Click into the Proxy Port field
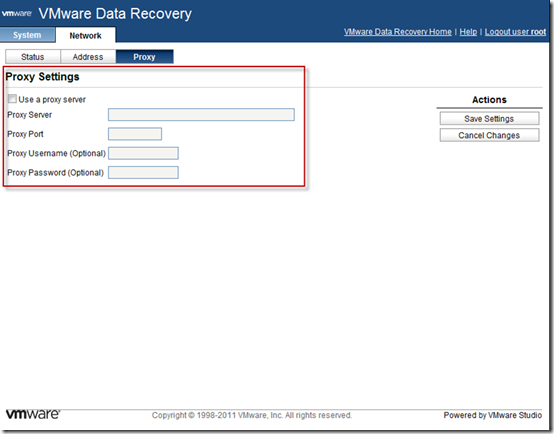This screenshot has width=554, height=434. click(x=135, y=134)
